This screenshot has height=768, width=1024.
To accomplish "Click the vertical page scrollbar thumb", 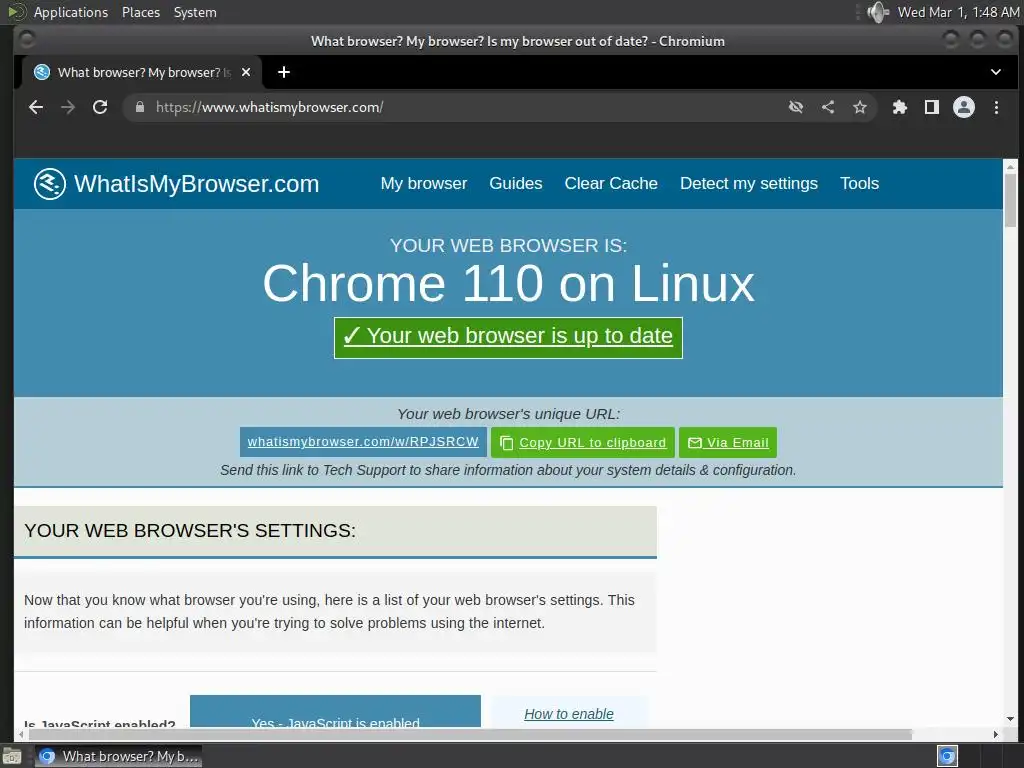I will 1010,200.
